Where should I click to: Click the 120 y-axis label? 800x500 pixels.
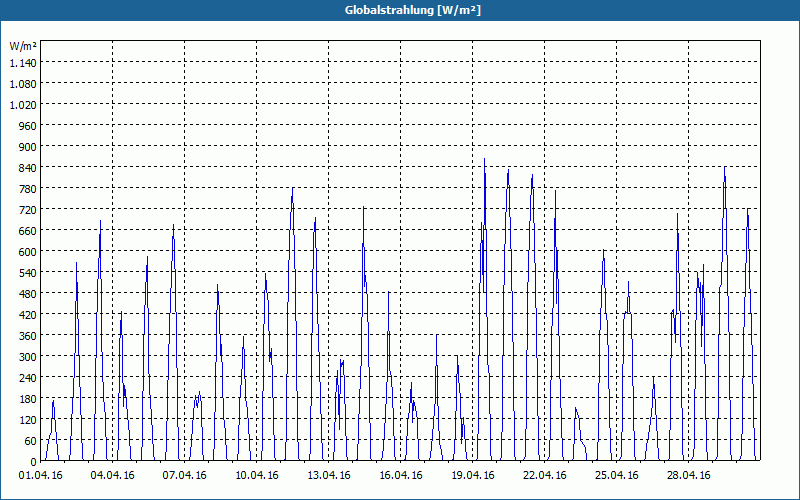point(28,419)
